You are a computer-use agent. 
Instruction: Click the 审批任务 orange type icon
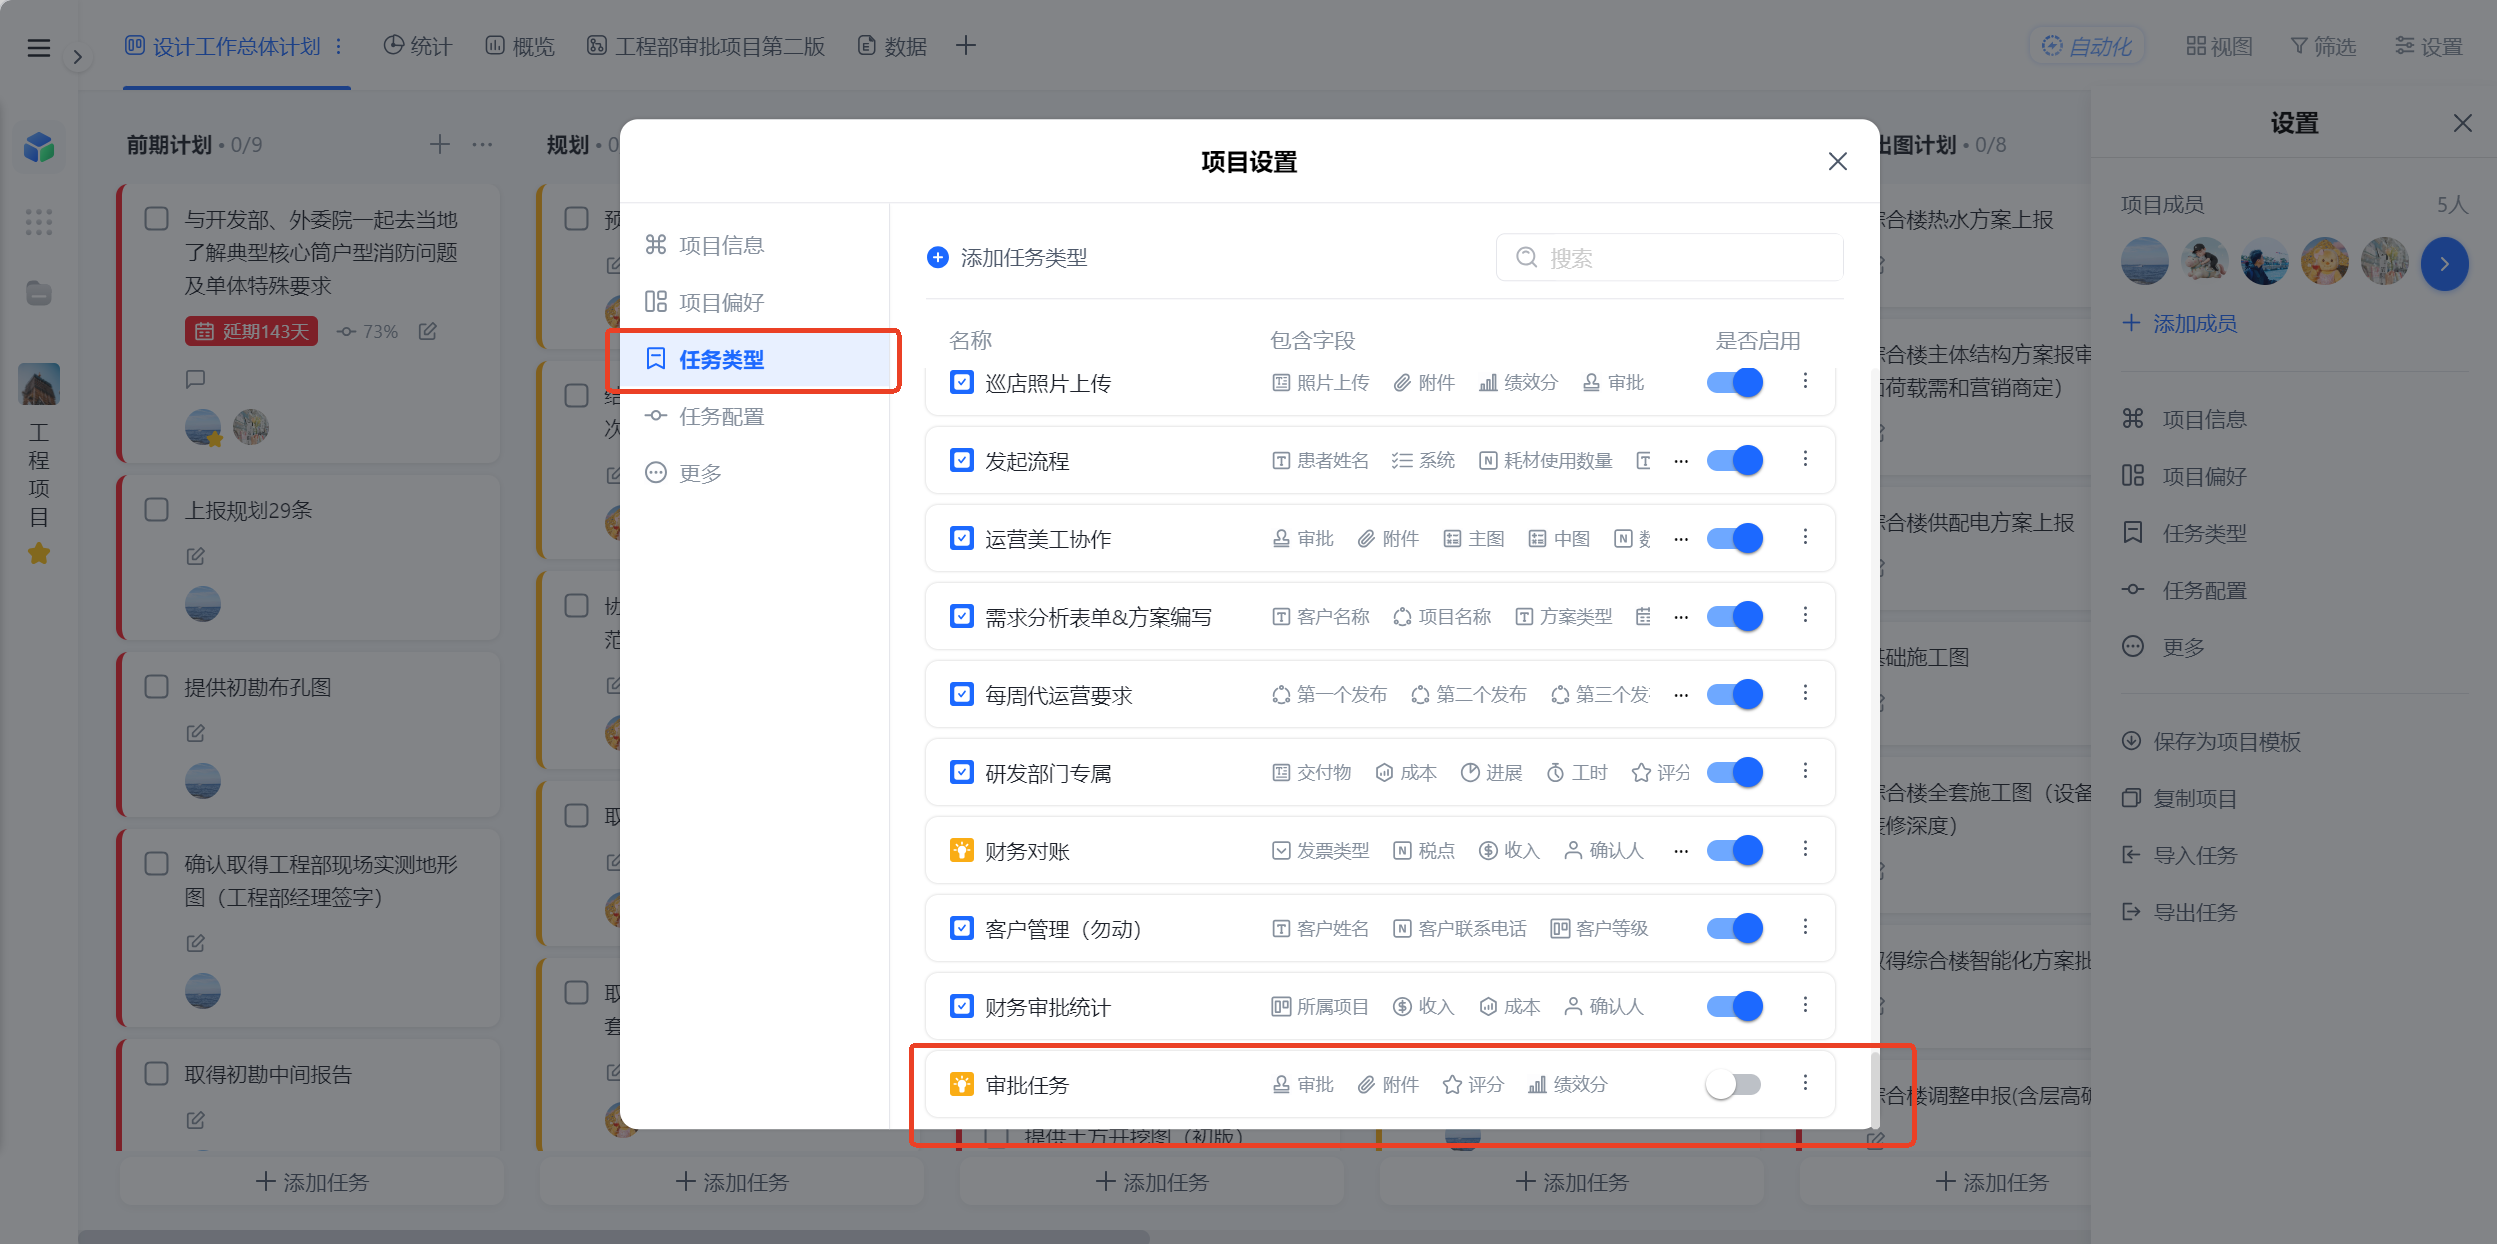click(961, 1084)
